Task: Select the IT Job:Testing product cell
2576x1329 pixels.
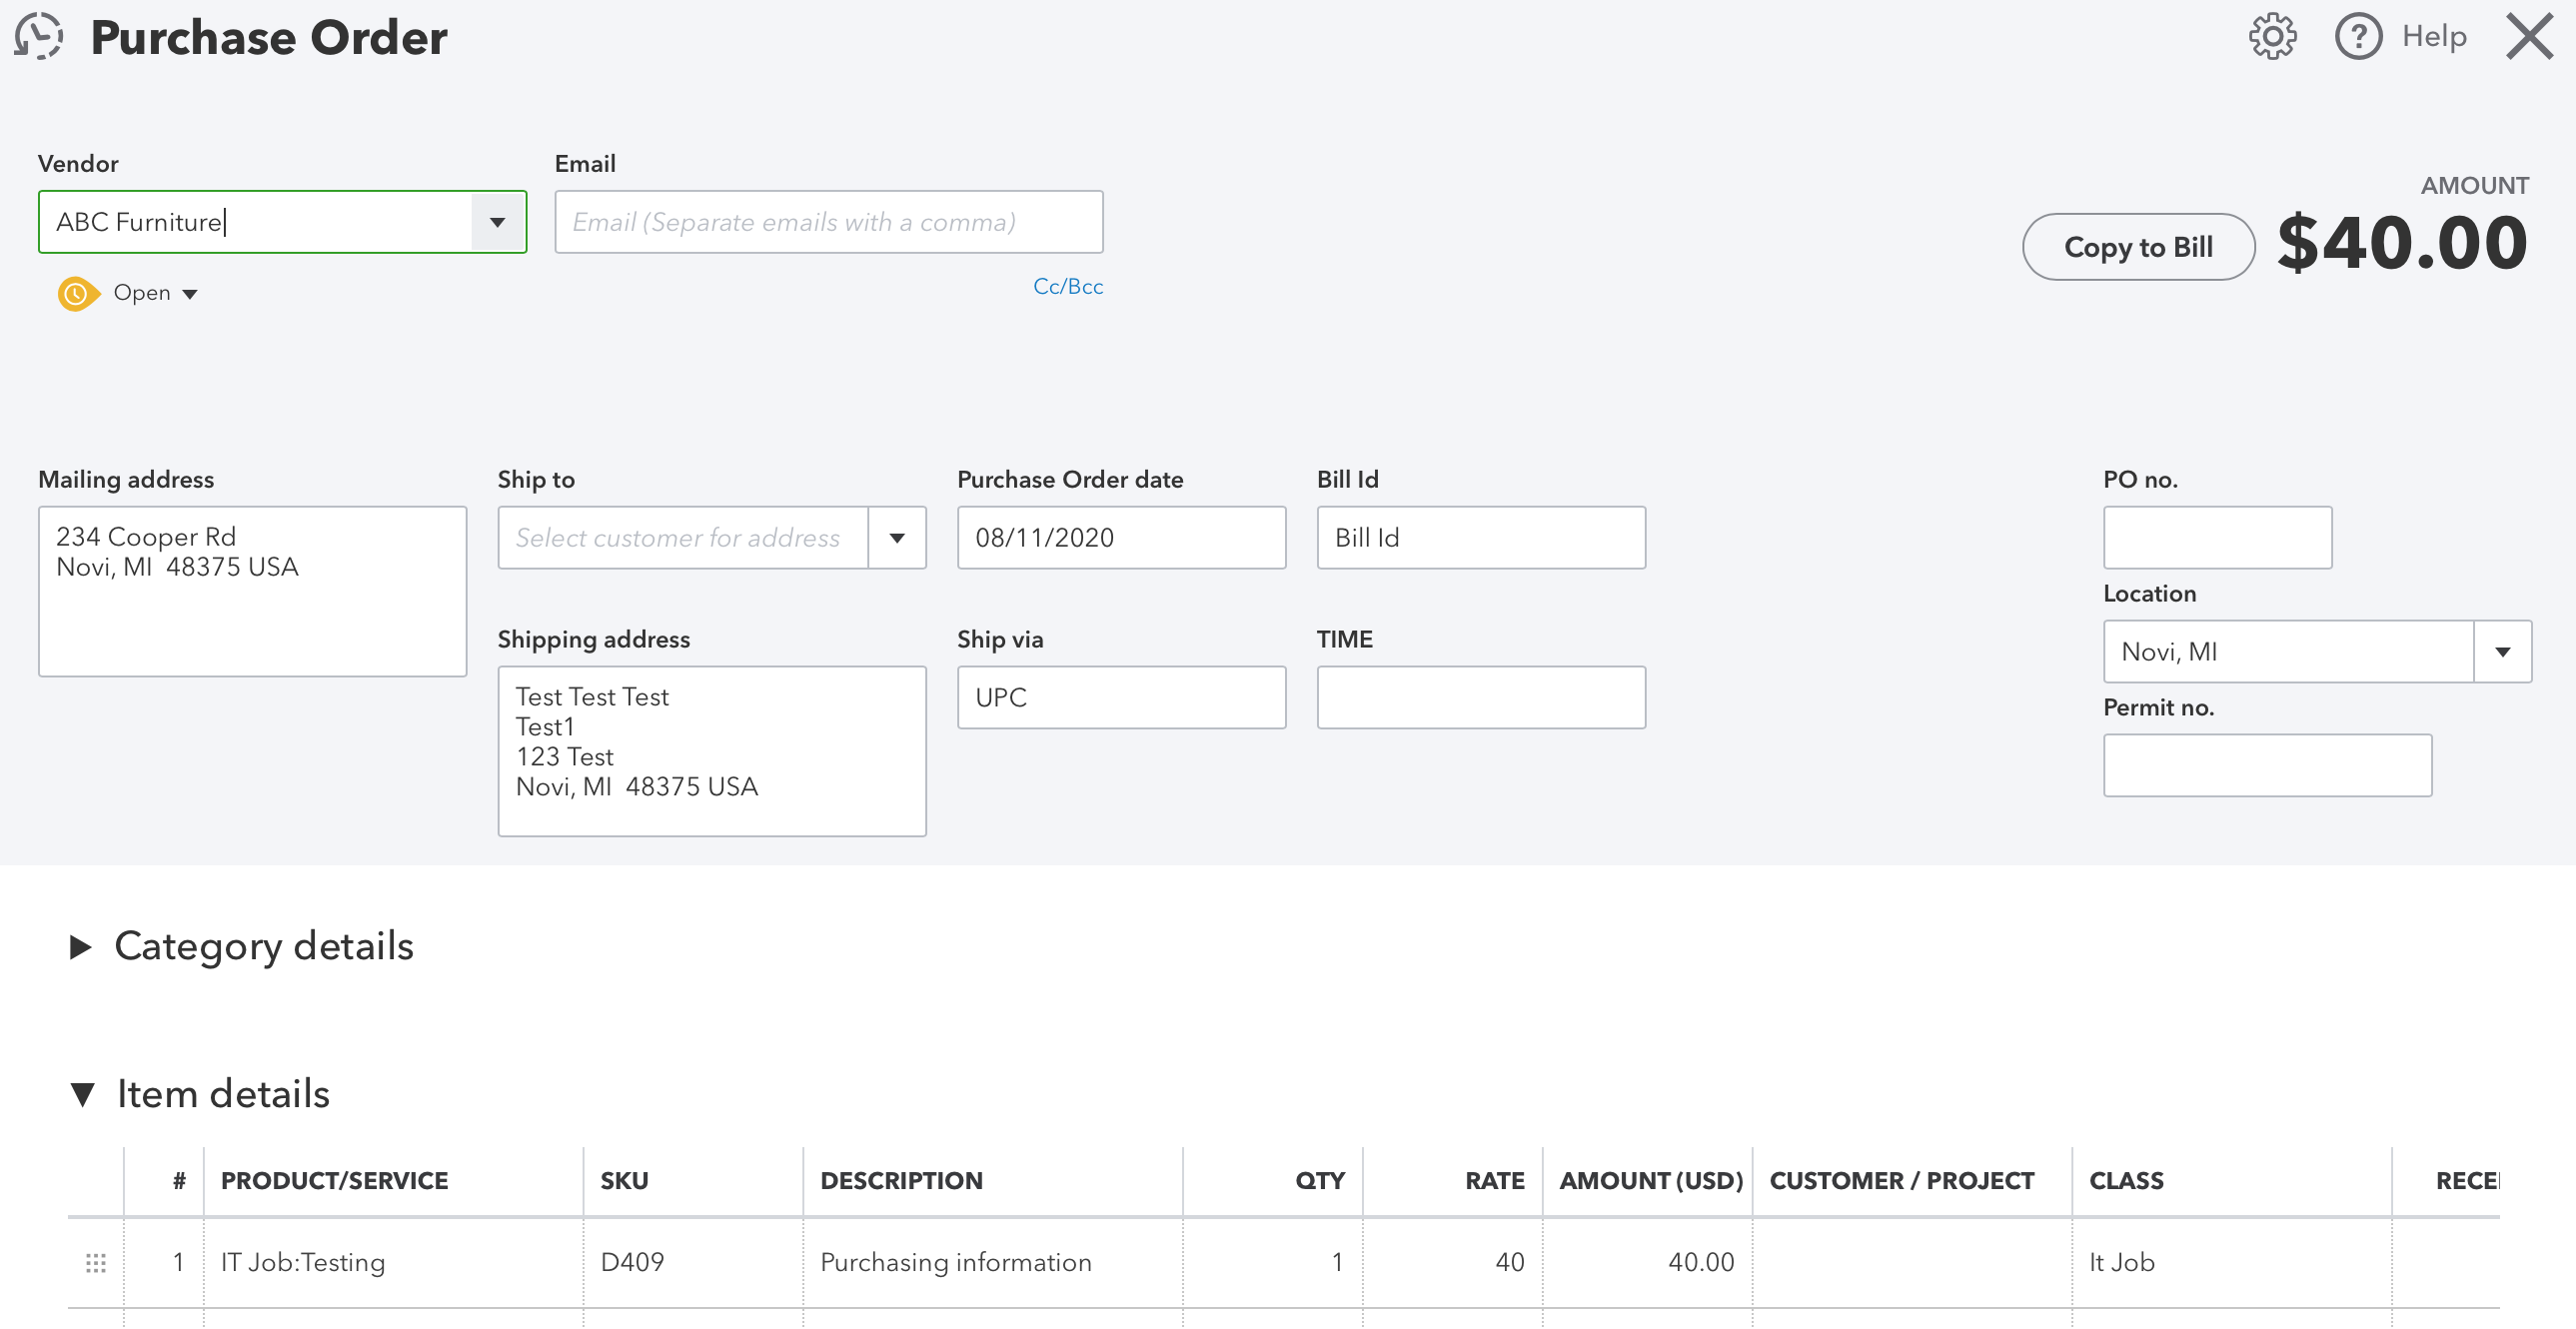Action: (x=392, y=1263)
